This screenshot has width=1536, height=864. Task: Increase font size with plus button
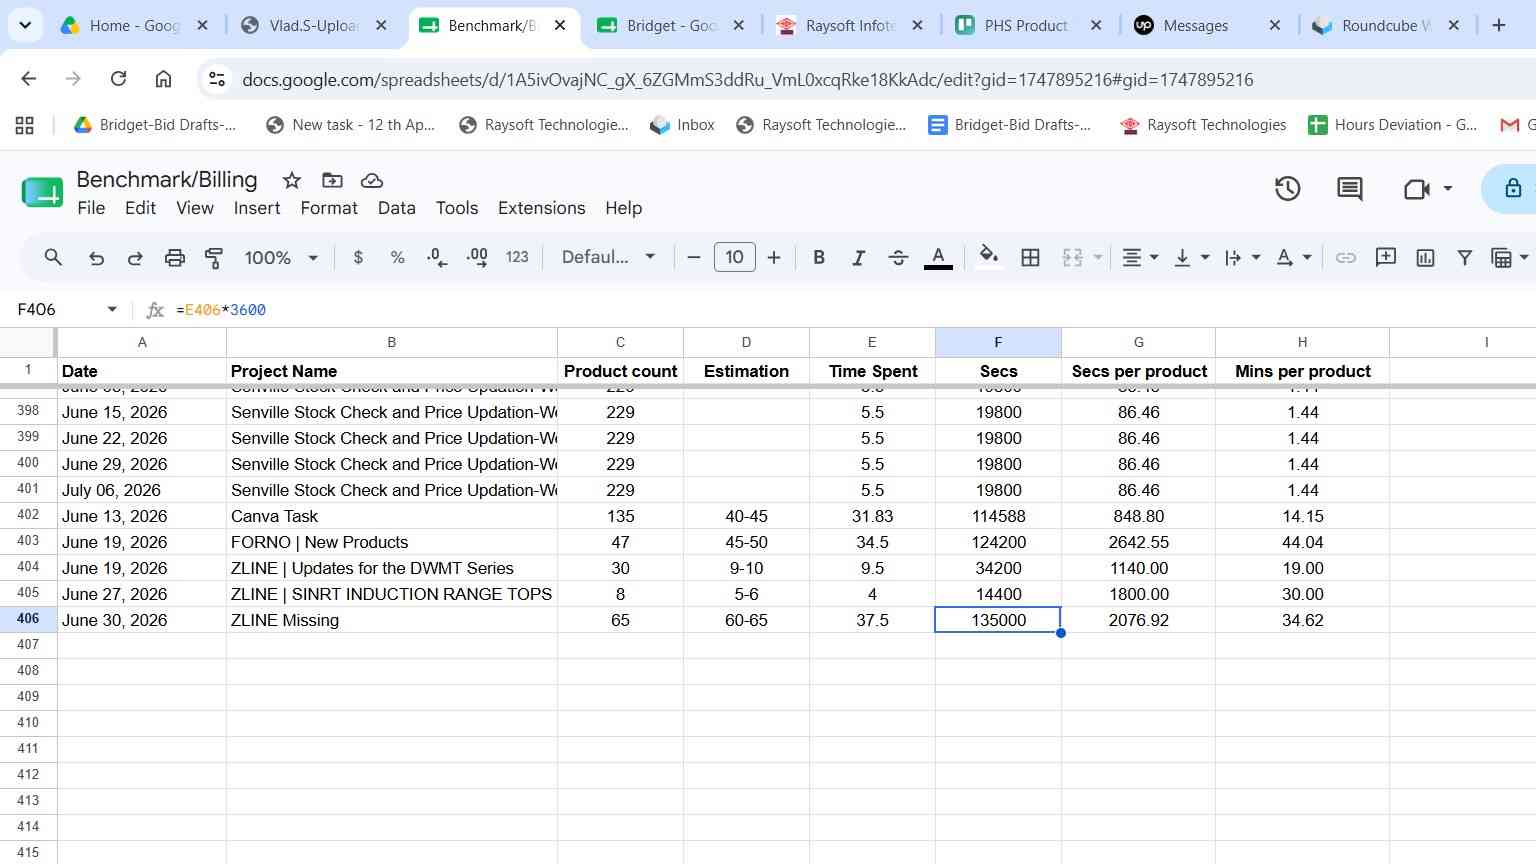[x=774, y=257]
